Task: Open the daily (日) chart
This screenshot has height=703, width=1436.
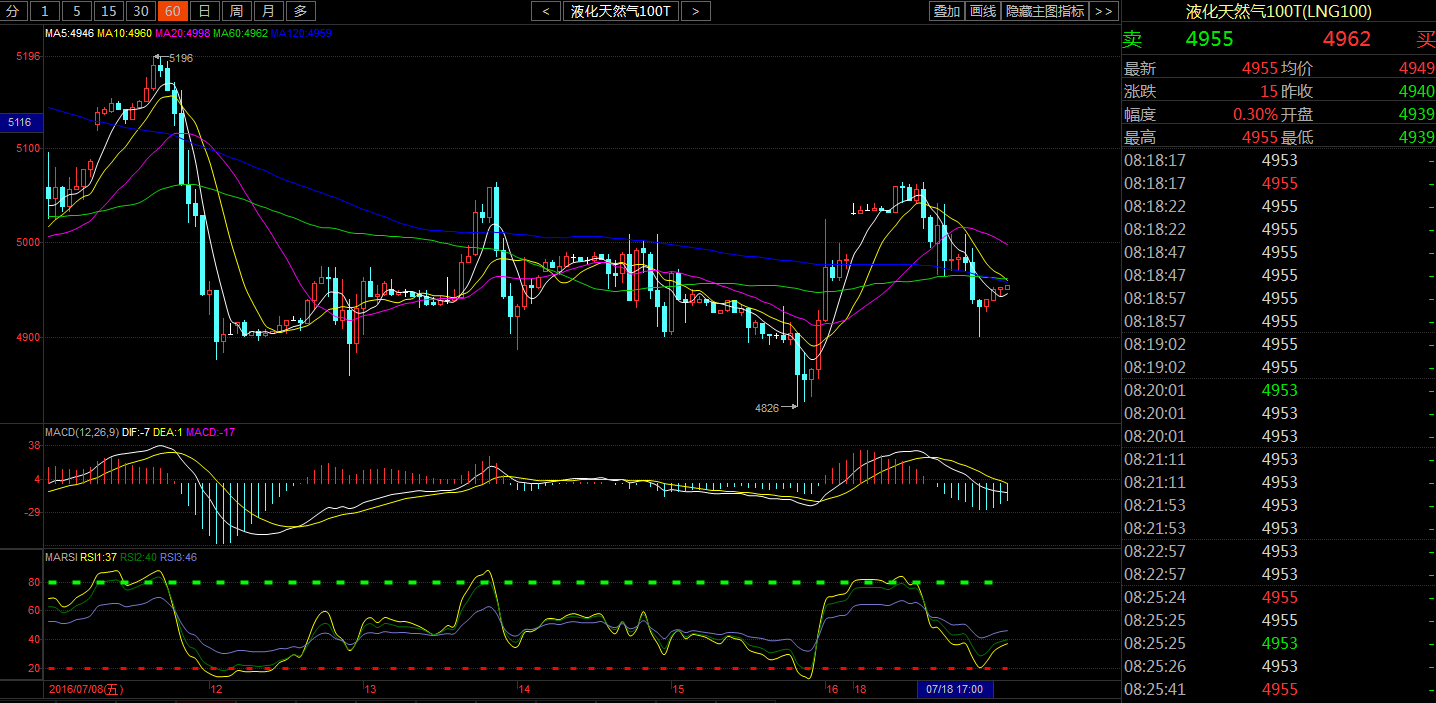Action: tap(204, 11)
